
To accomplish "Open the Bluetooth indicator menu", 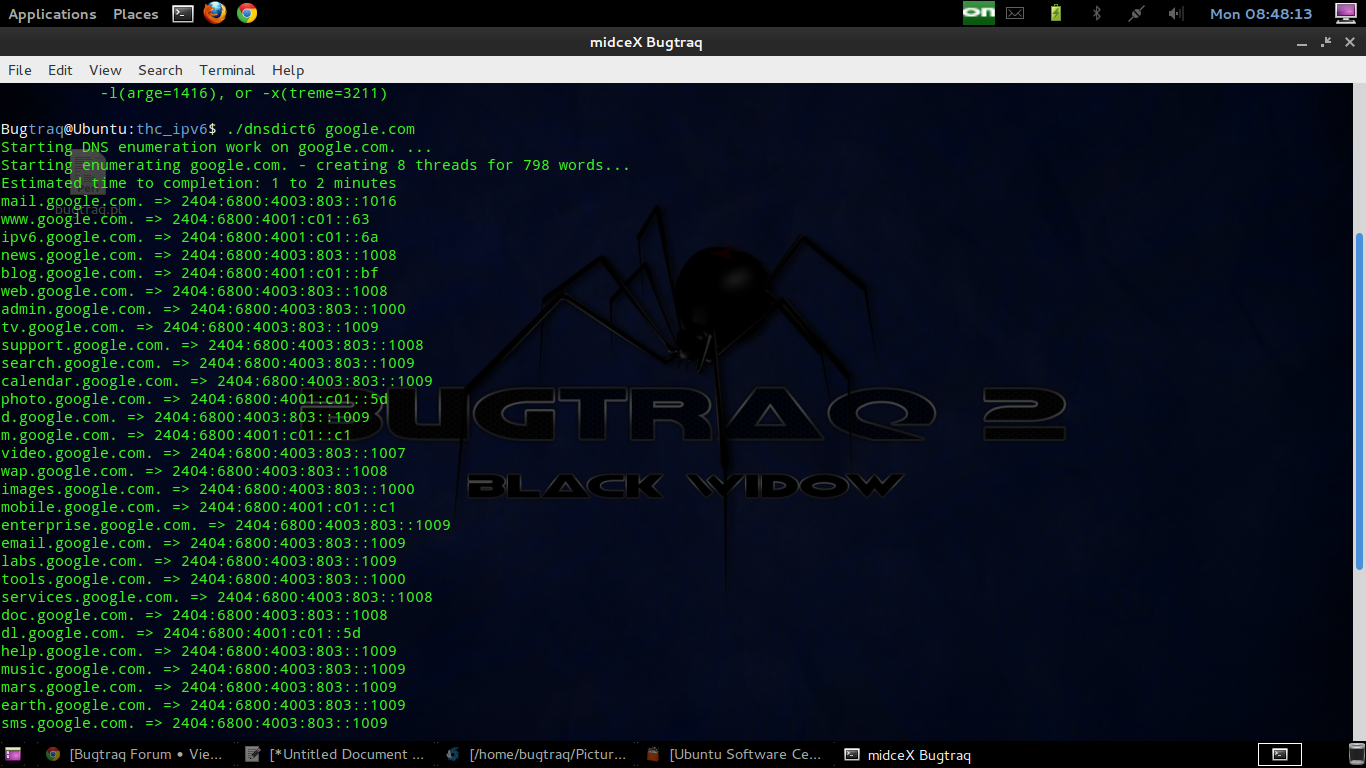I will [x=1096, y=13].
